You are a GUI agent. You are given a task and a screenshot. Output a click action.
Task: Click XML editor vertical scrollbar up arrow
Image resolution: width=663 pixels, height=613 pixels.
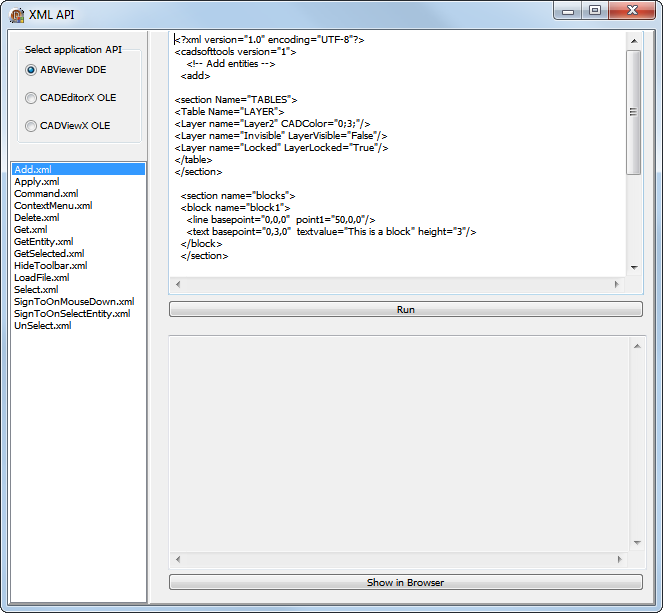634,41
